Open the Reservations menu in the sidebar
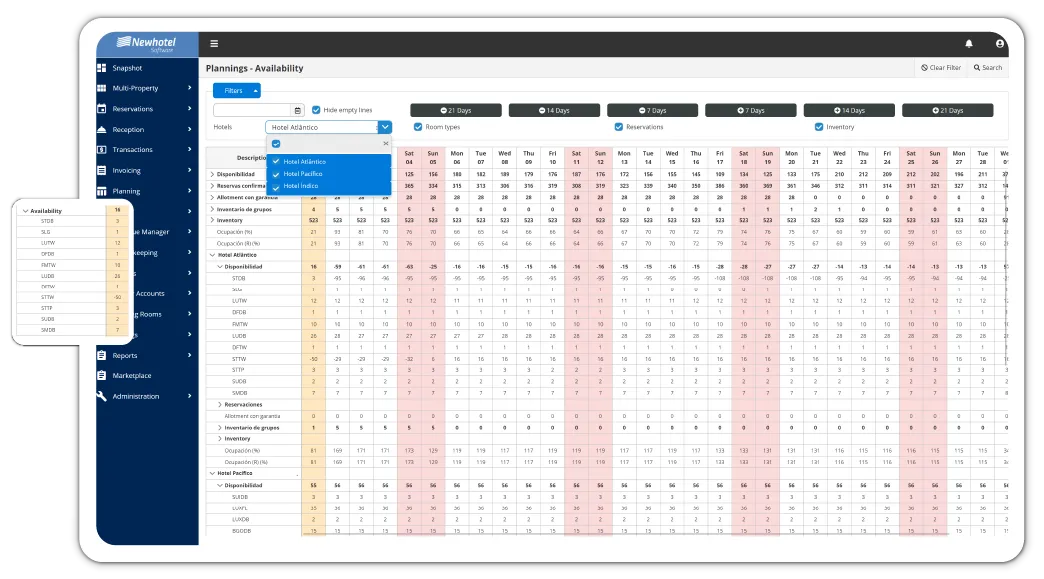This screenshot has height=579, width=1044. (x=145, y=108)
